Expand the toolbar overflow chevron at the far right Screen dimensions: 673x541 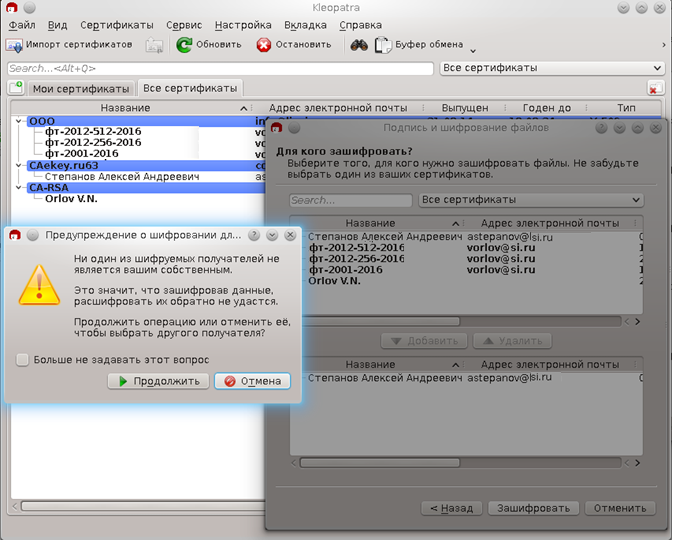click(664, 45)
